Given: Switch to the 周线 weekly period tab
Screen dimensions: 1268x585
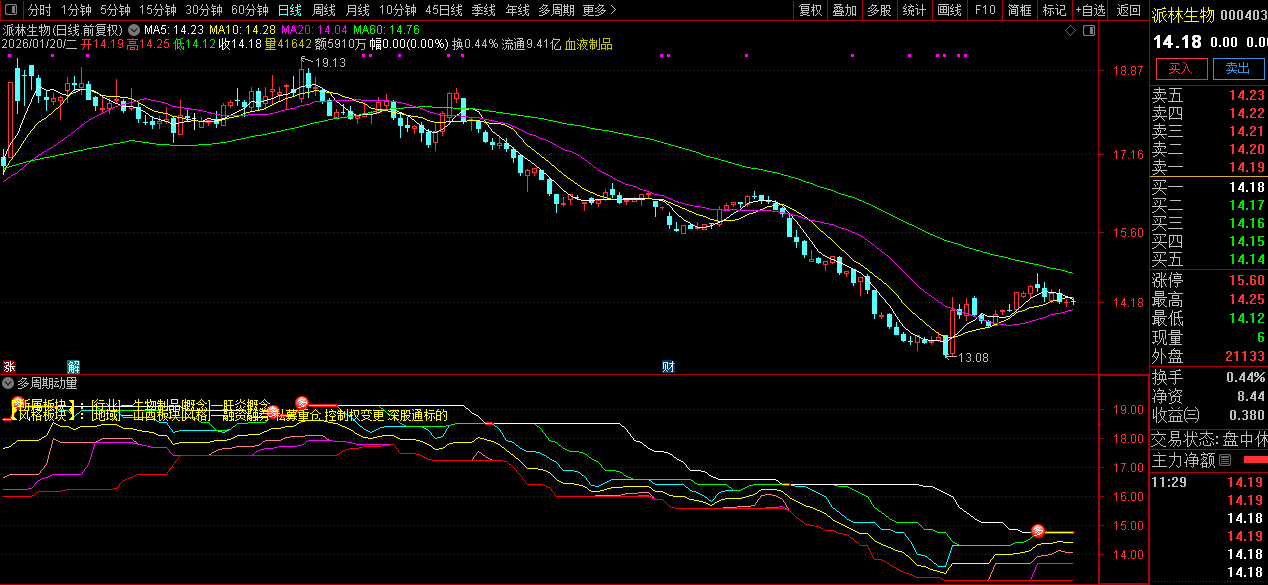Looking at the screenshot, I should click(323, 10).
